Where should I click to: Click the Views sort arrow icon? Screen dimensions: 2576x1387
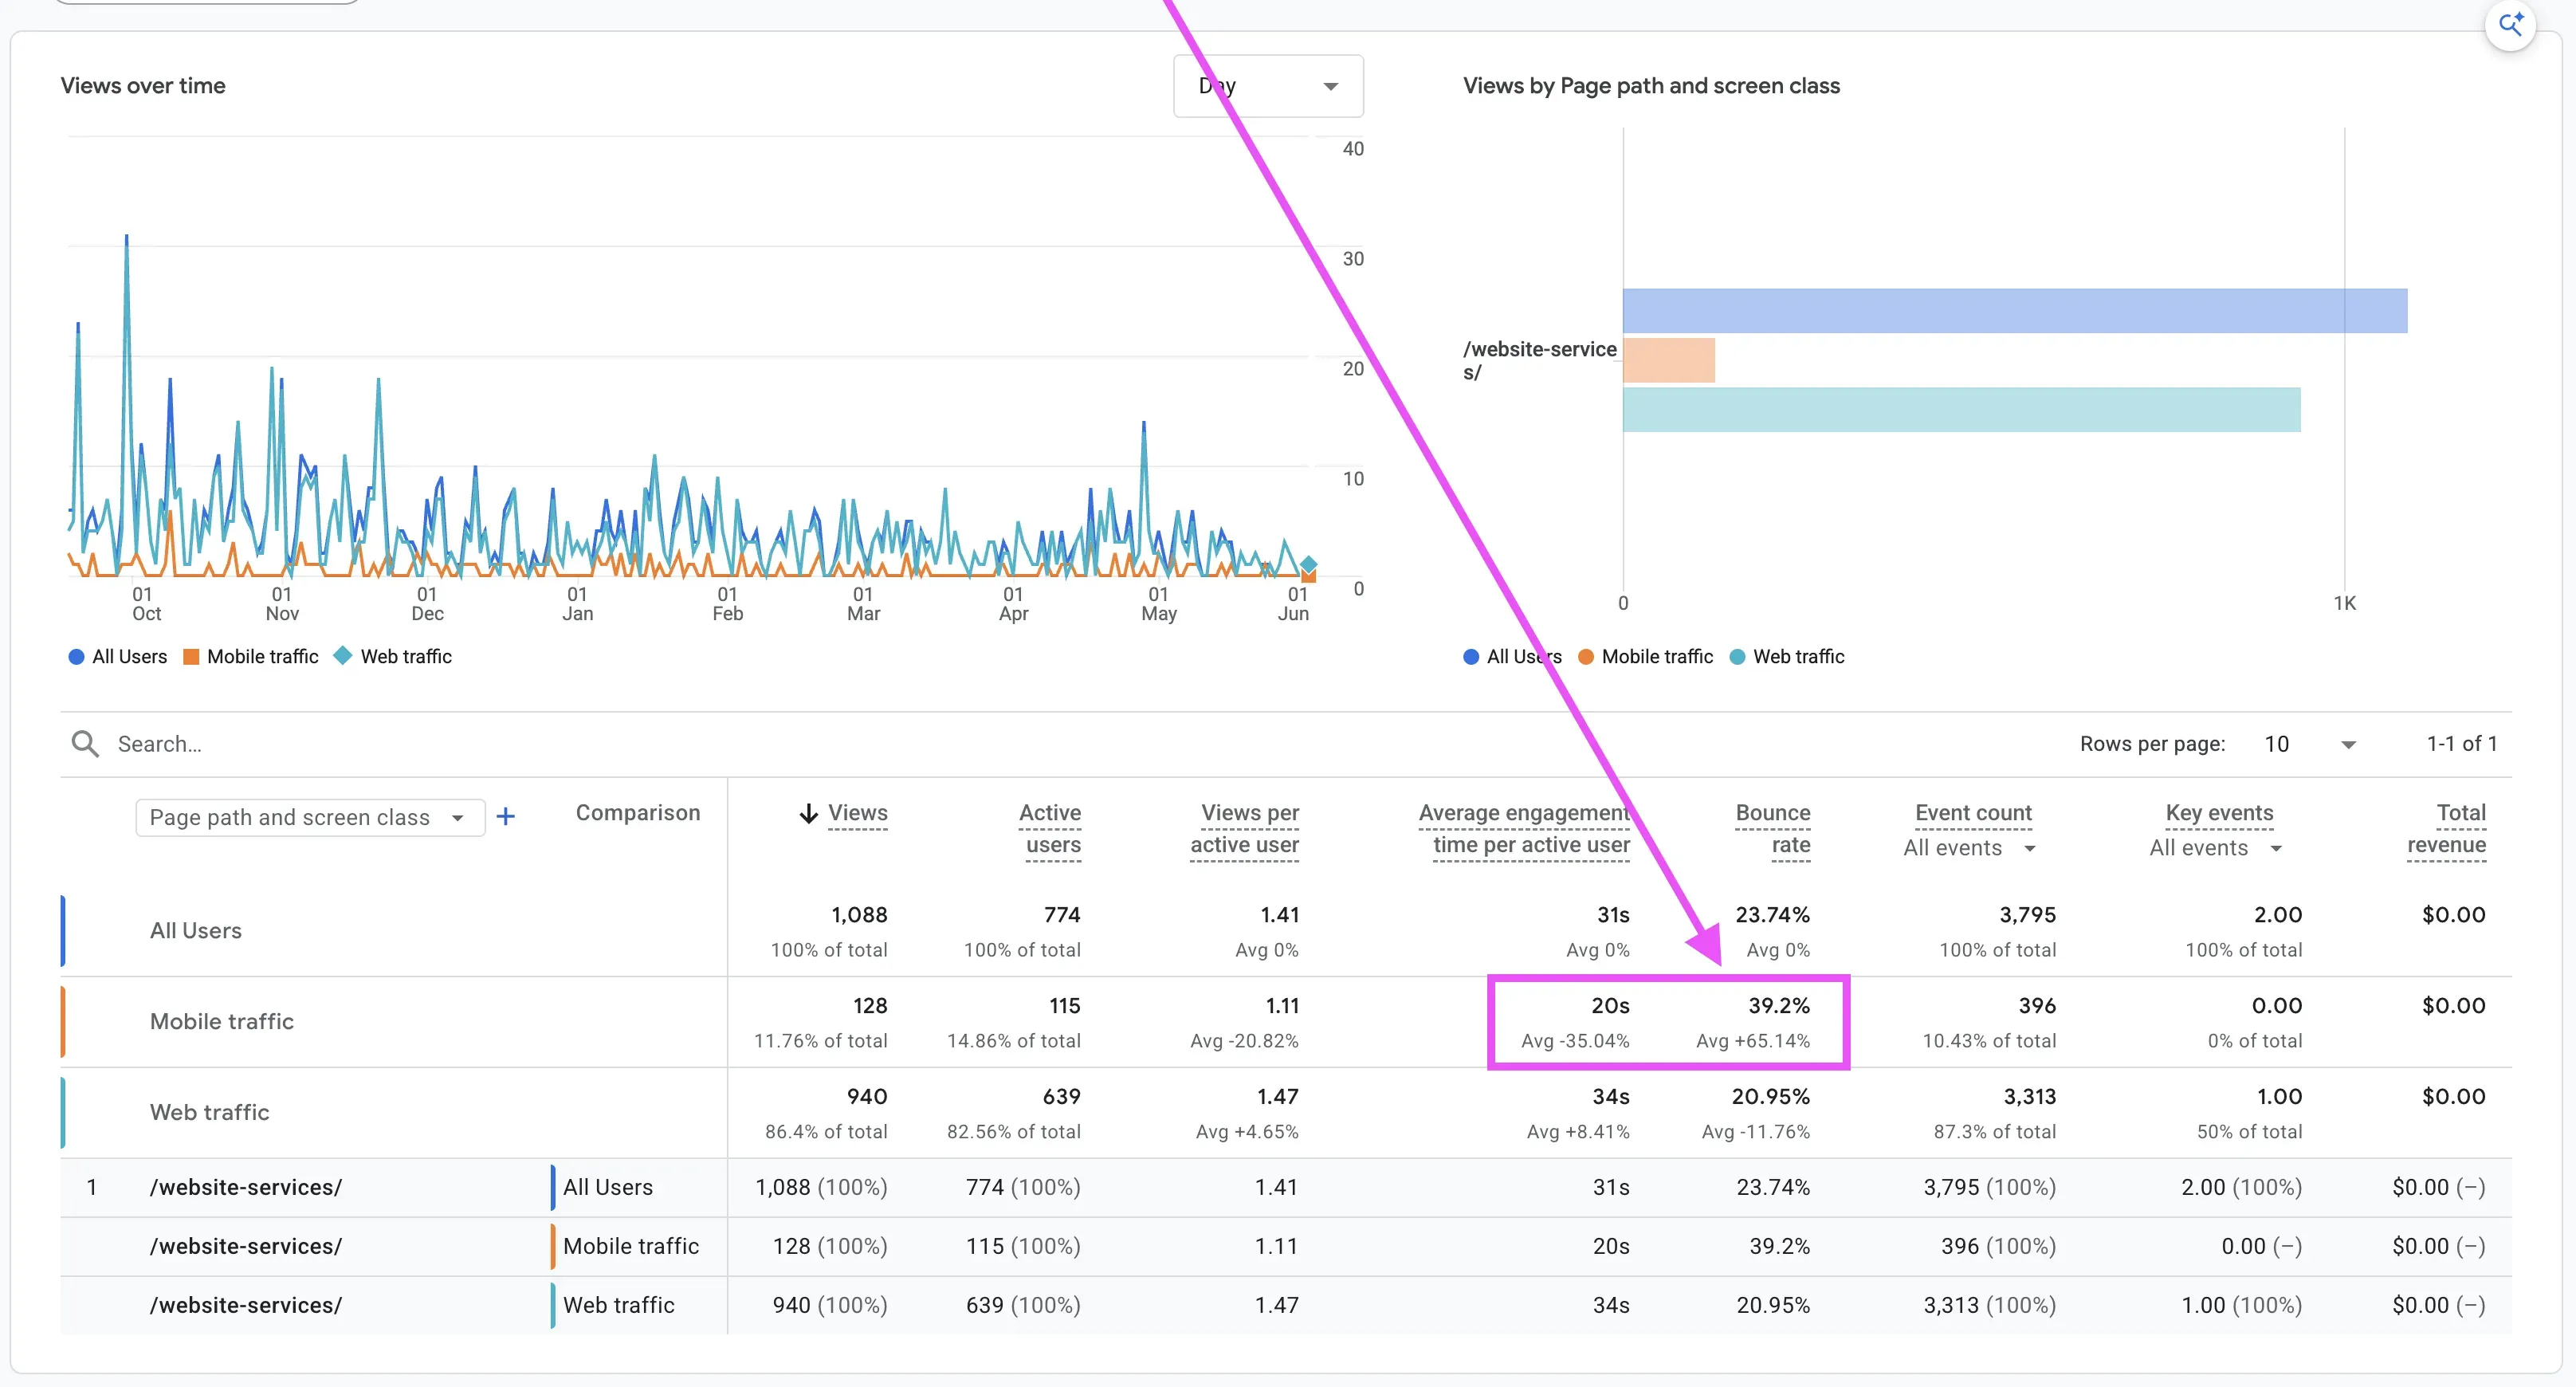808,813
